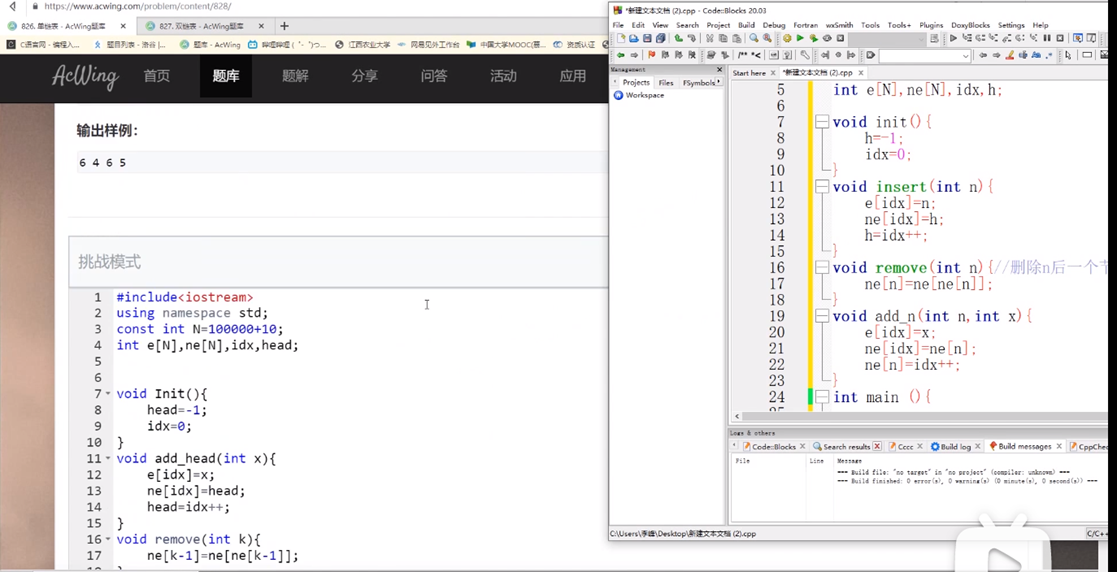Open the Plugins menu
This screenshot has width=1117, height=572.
[x=931, y=25]
